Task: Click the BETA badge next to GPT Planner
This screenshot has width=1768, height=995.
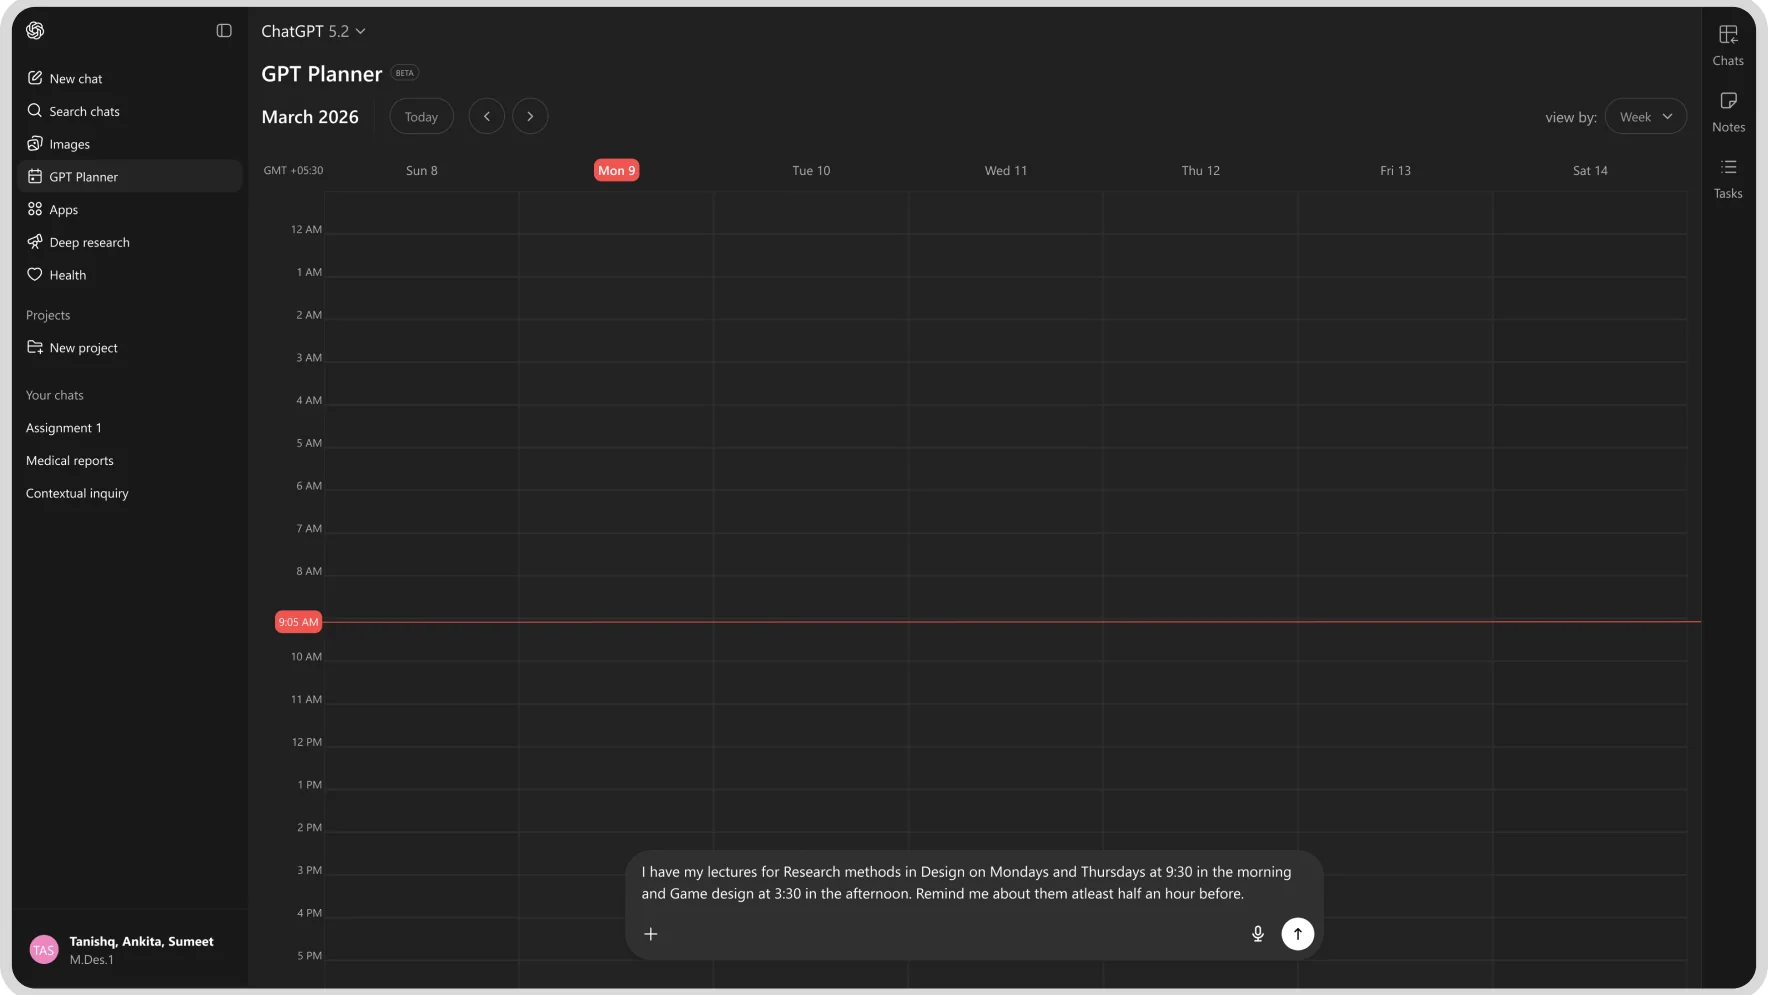Action: point(405,73)
